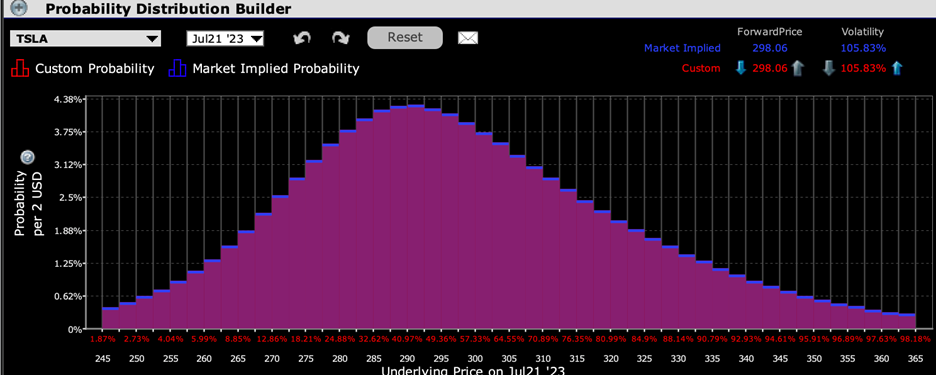936x375 pixels.
Task: Click the 12.86% cumulative probability label
Action: [272, 339]
